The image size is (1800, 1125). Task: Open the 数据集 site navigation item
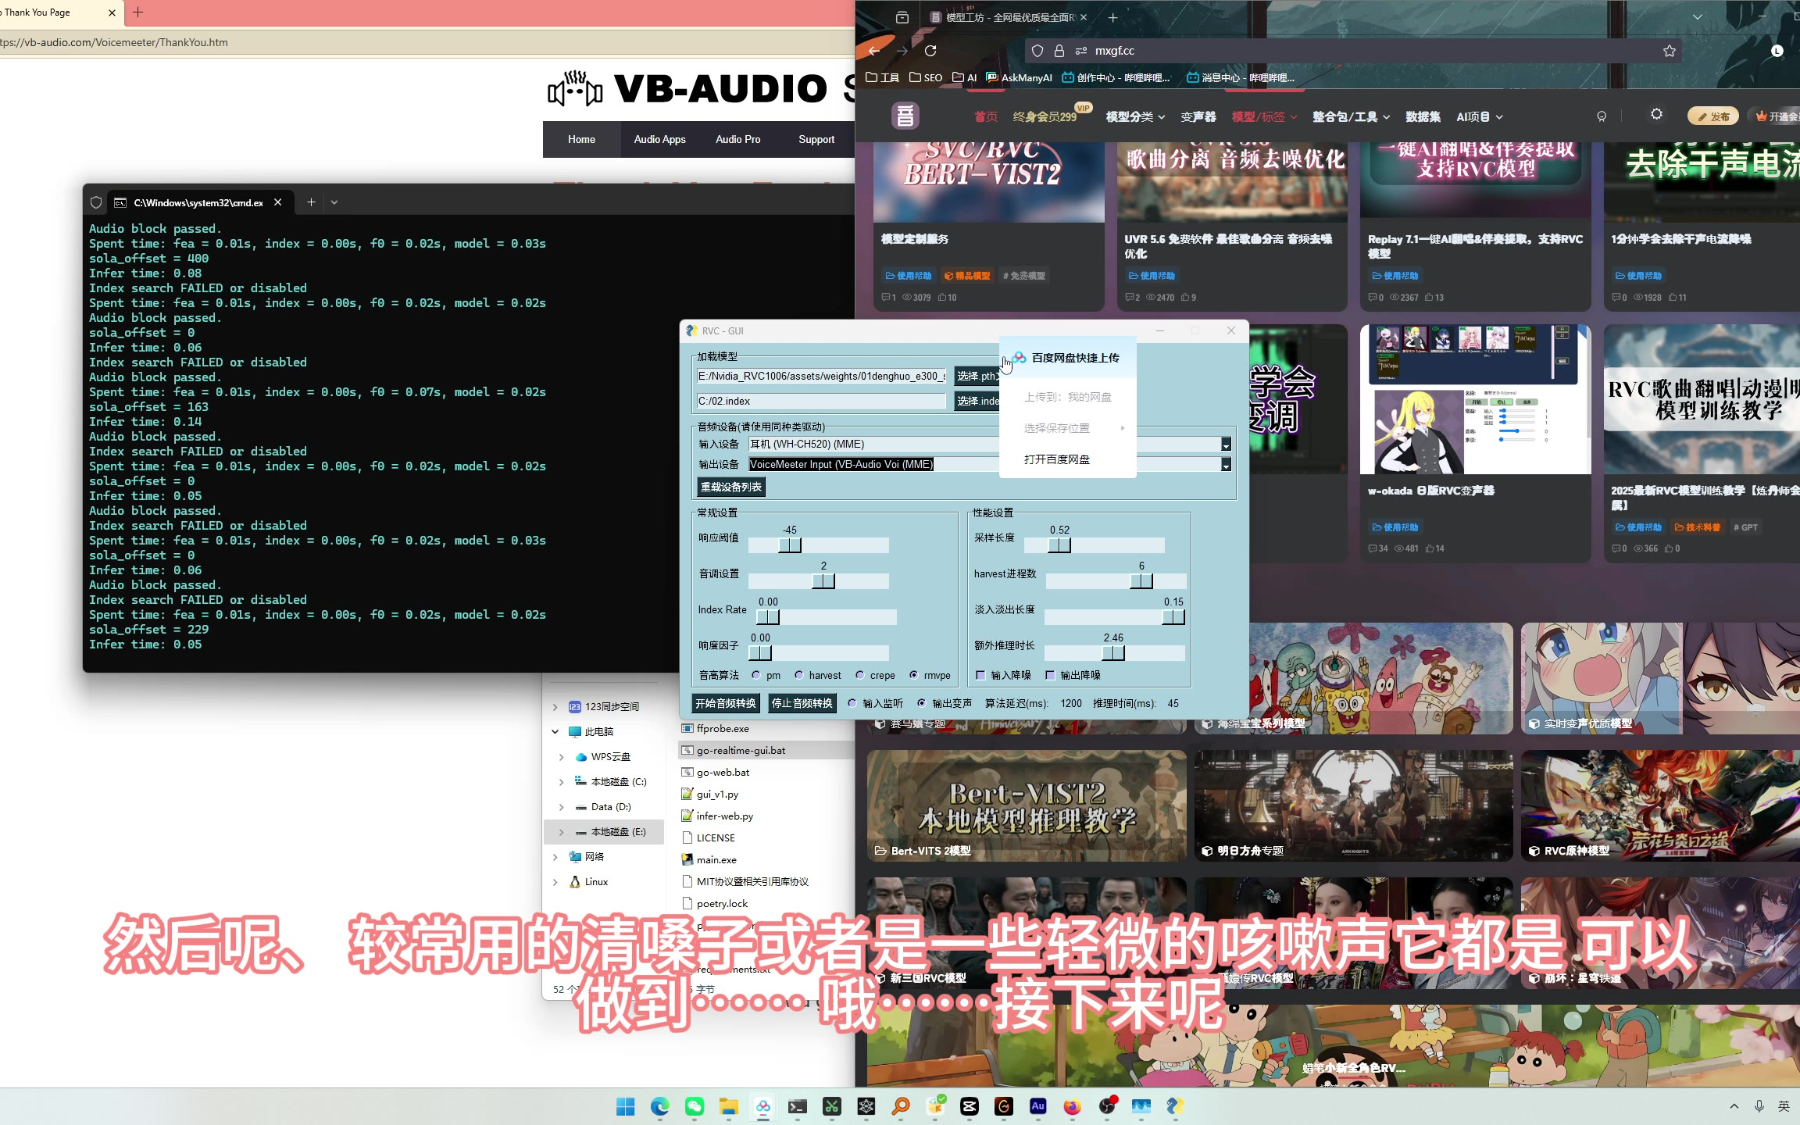(x=1423, y=117)
